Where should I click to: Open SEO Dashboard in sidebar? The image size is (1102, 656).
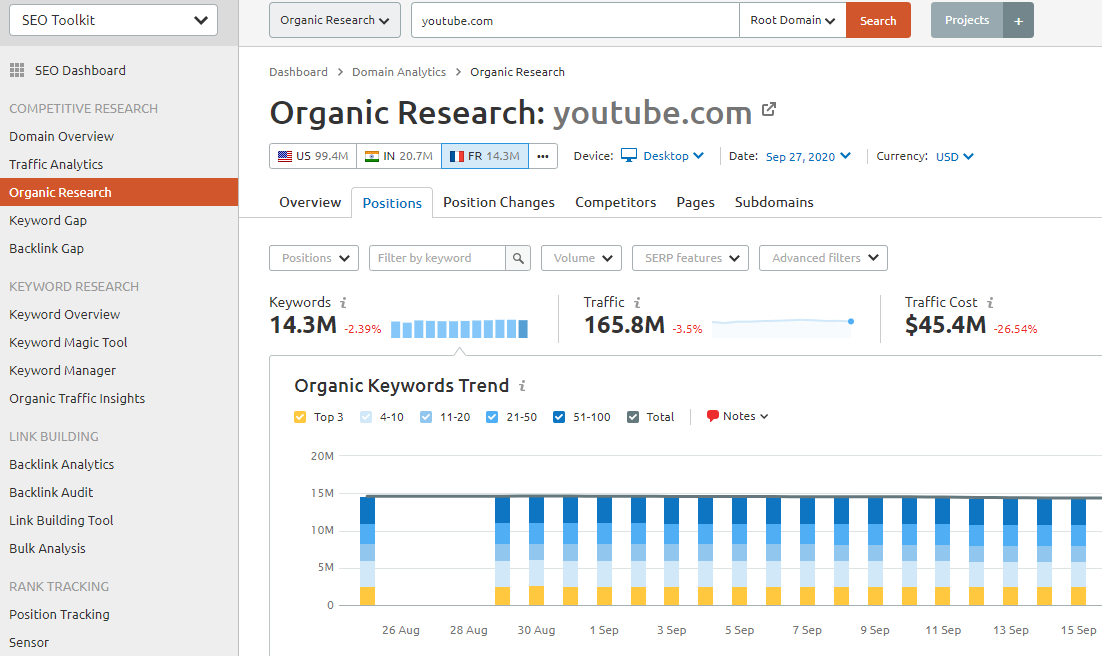[80, 70]
